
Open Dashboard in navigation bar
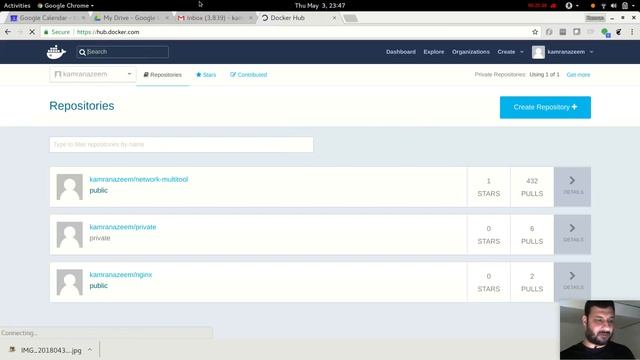401,52
